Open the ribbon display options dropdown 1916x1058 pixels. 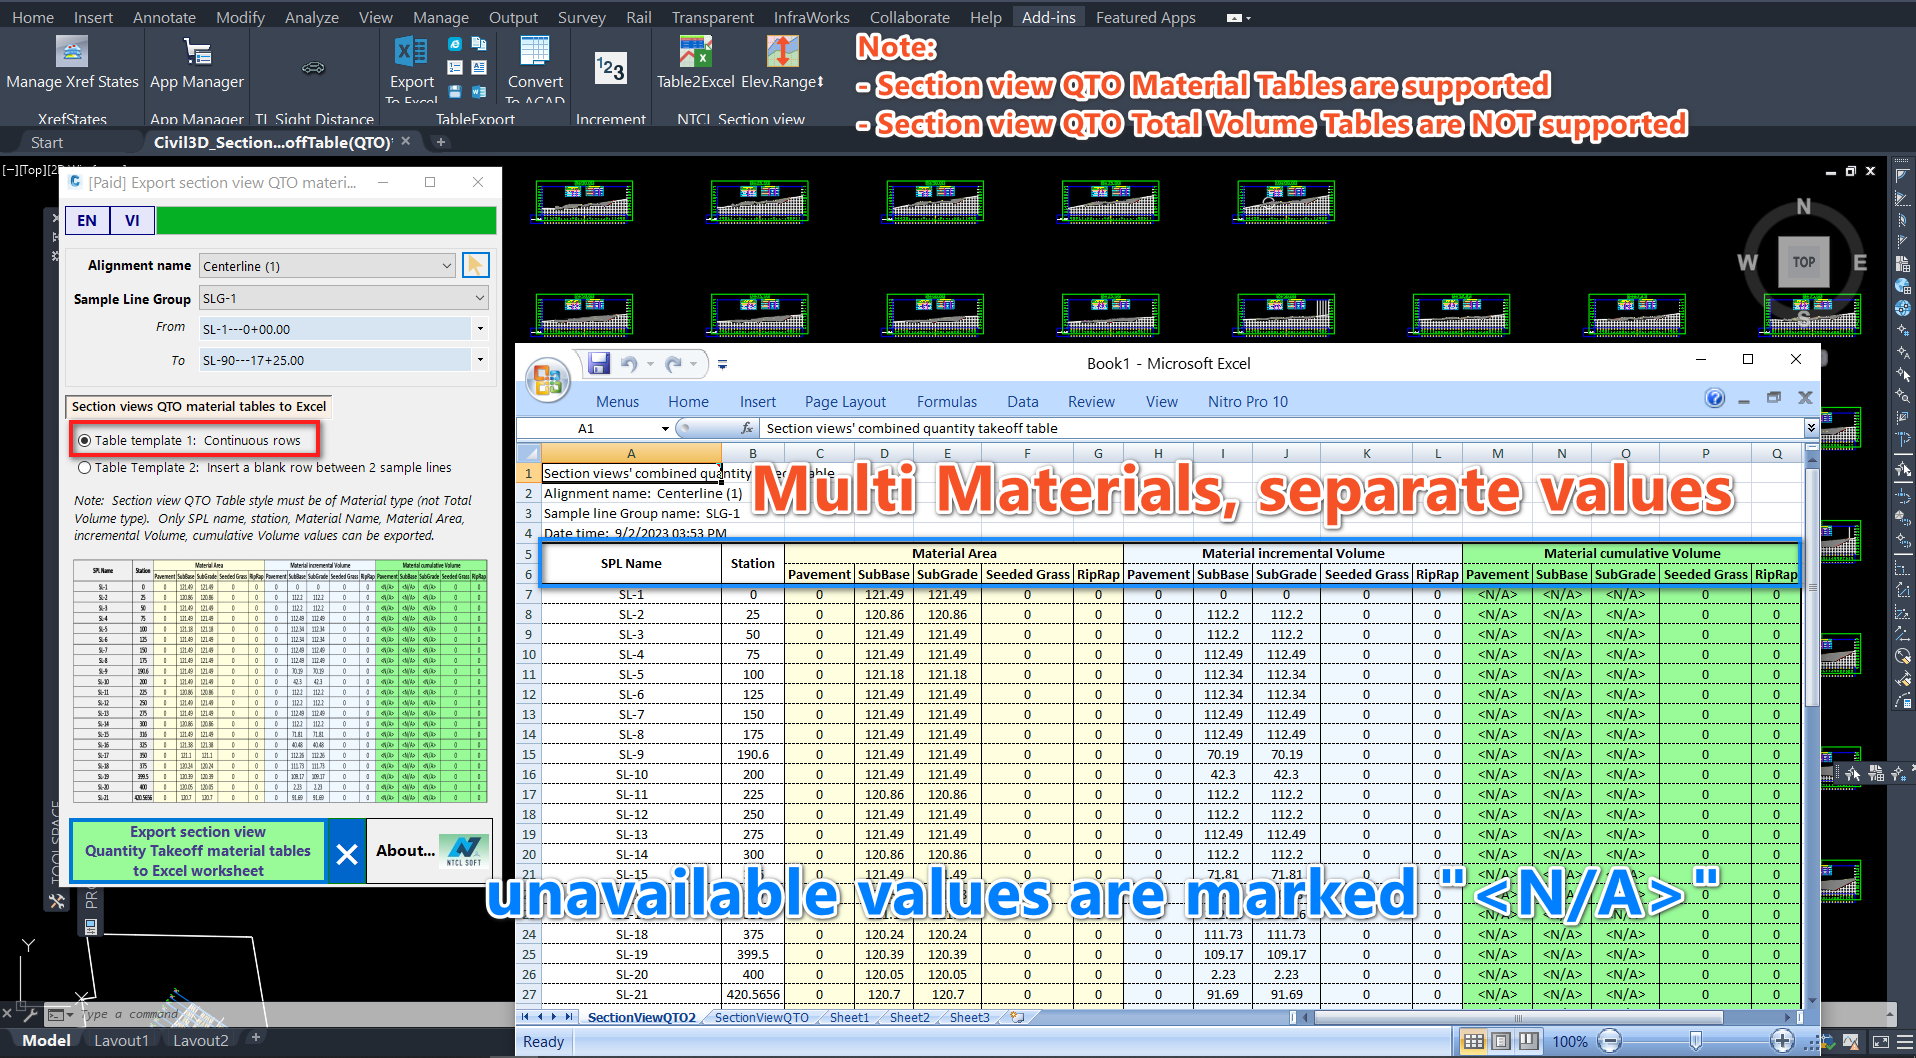[1239, 17]
